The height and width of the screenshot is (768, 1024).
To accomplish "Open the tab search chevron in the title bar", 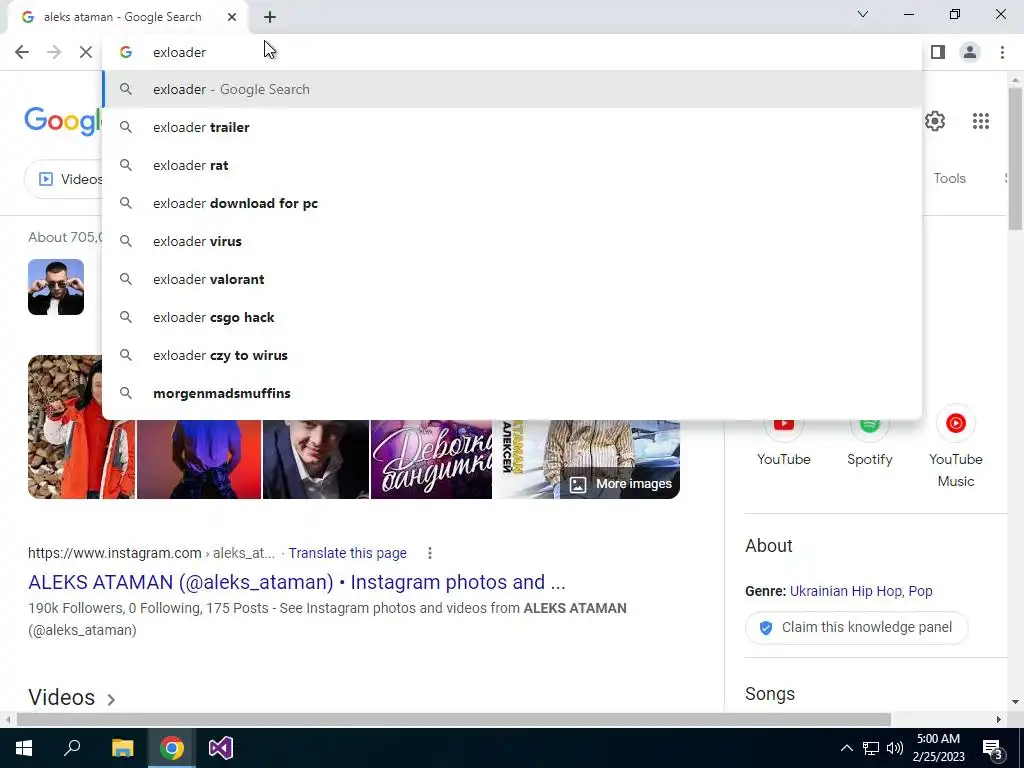I will tap(863, 14).
